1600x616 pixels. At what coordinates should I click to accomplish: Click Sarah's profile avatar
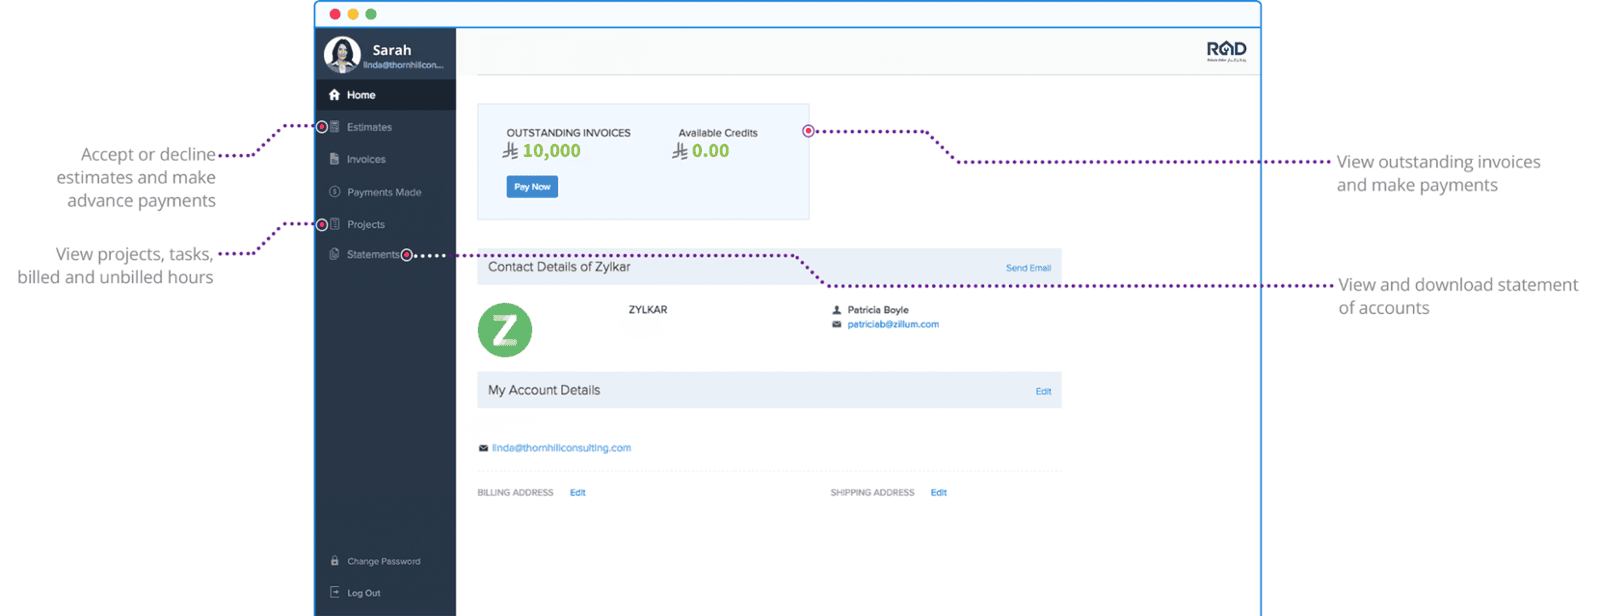pos(342,55)
